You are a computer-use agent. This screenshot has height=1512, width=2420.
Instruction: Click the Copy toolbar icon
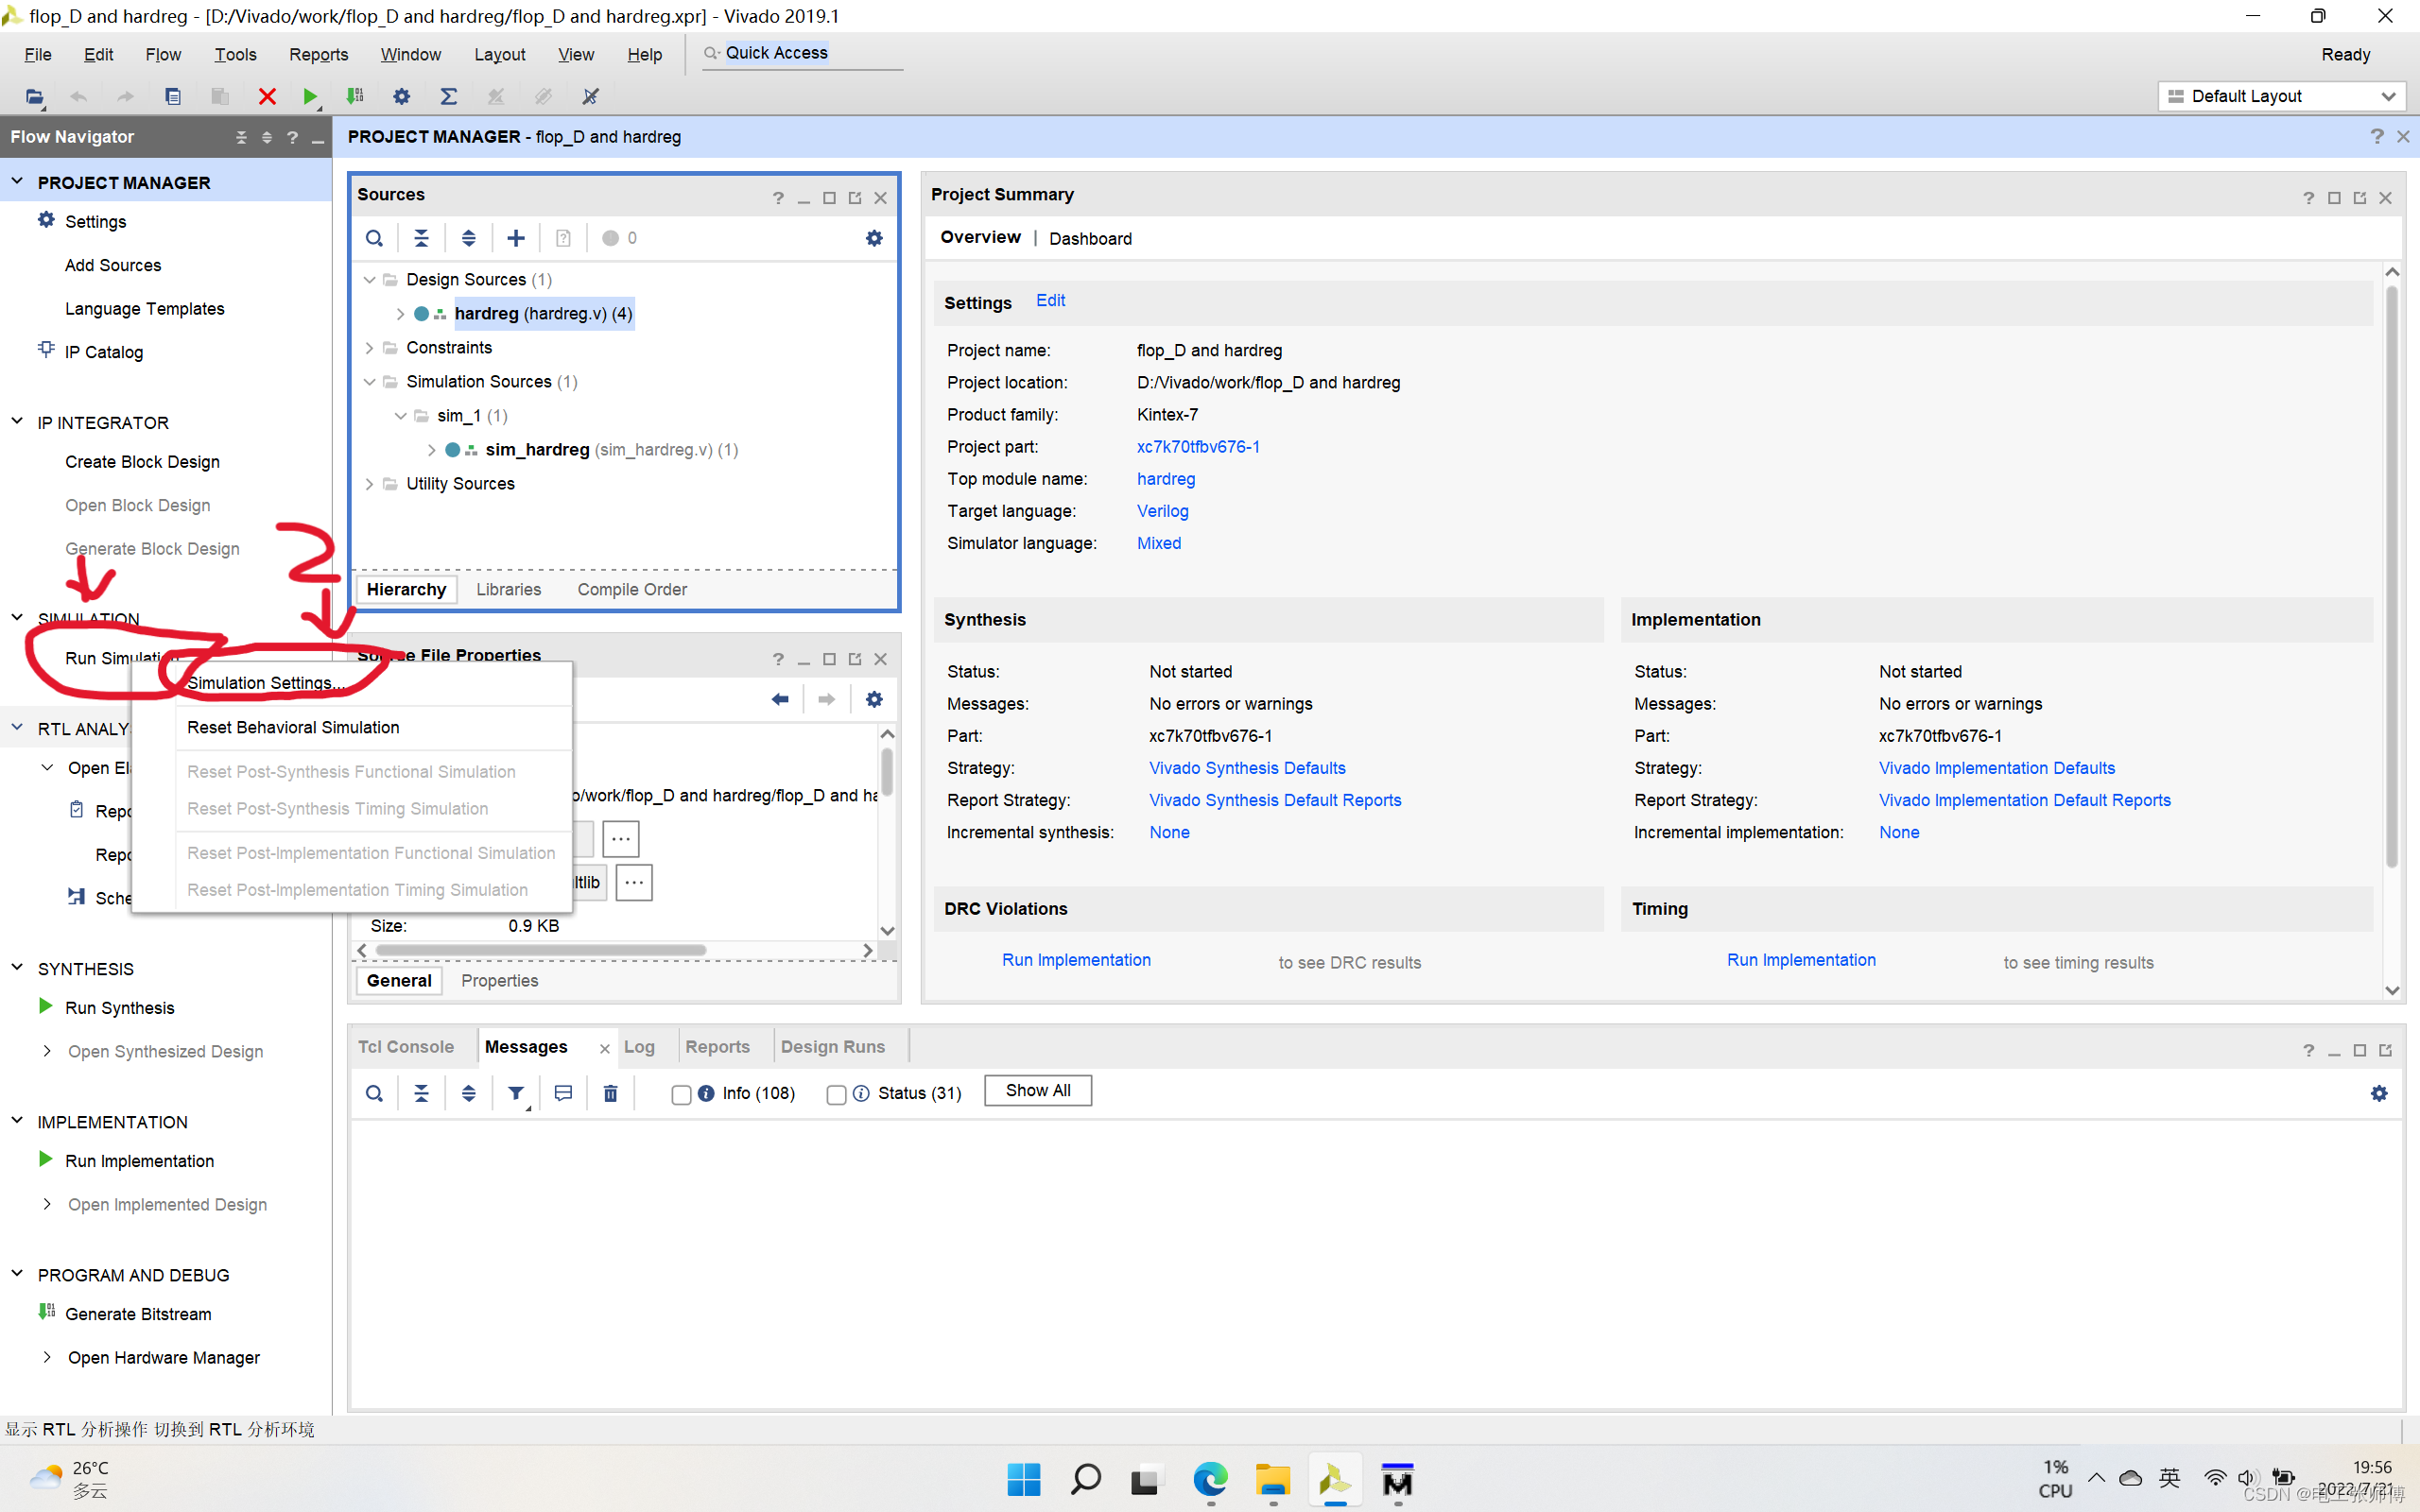click(x=173, y=96)
